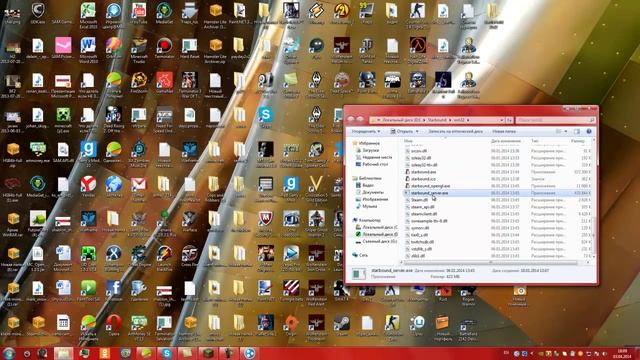640x360 pixels.
Task: Open Загрузки in the navigation pane
Action: coord(368,150)
